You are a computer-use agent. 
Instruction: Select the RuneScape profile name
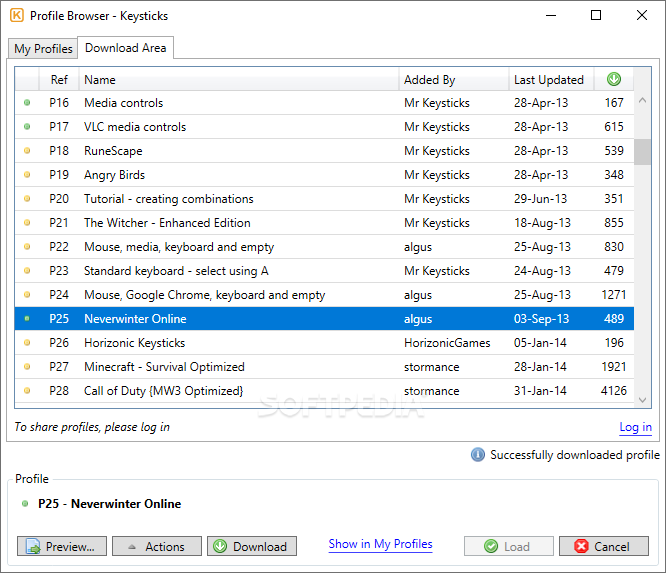(x=113, y=151)
